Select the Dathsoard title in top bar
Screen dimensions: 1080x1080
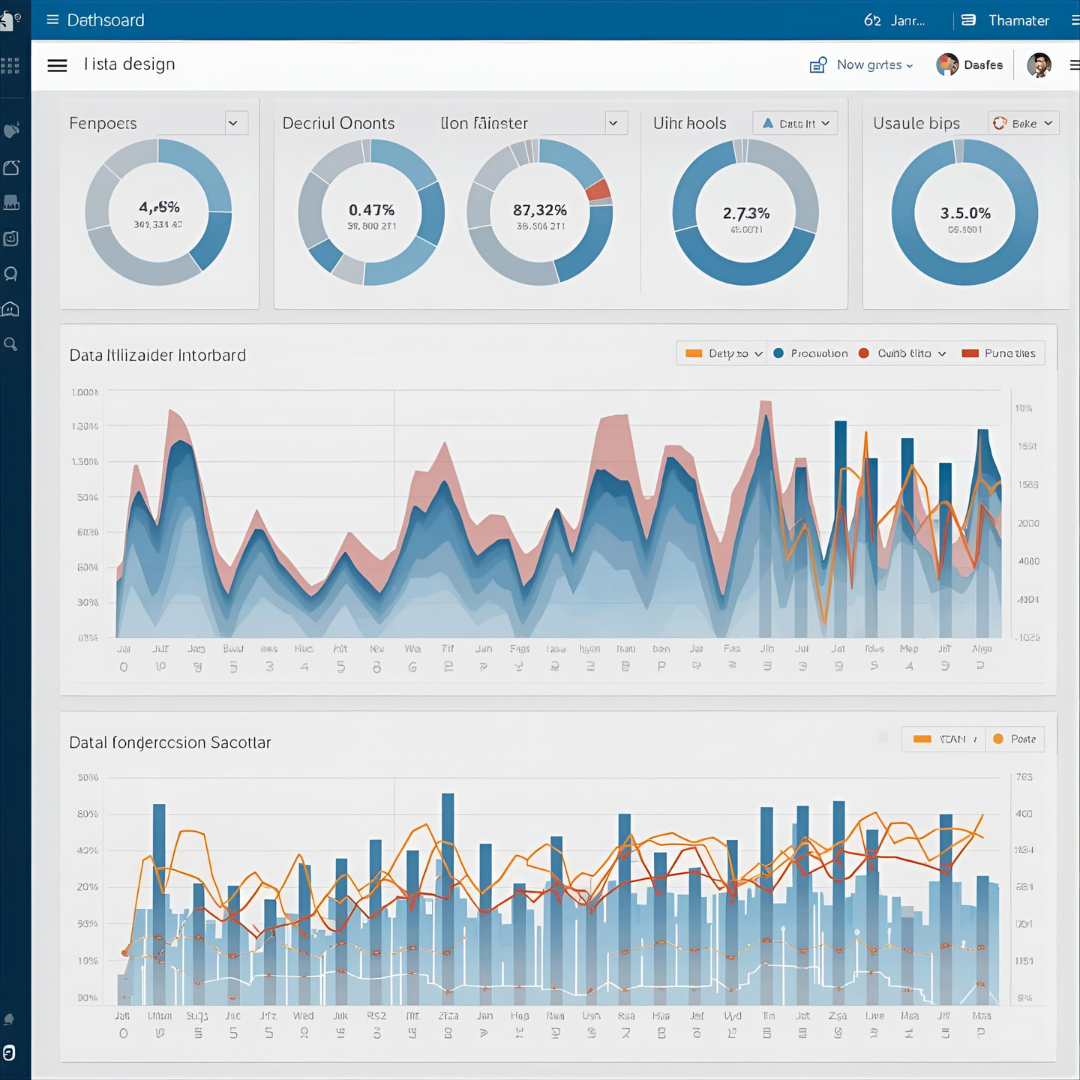(x=105, y=20)
